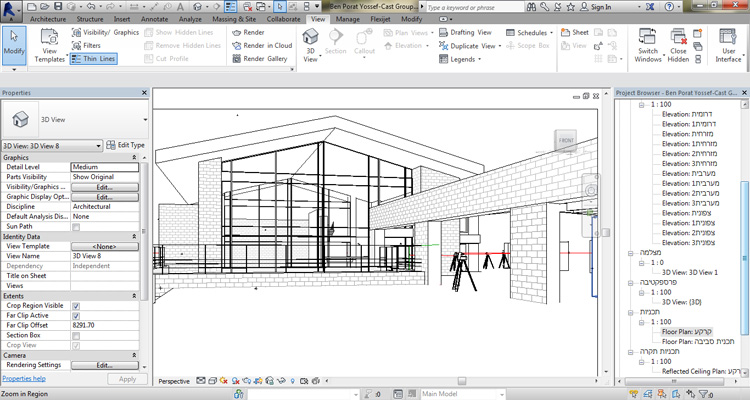
Task: Collapse the Camera properties group
Action: (134, 356)
